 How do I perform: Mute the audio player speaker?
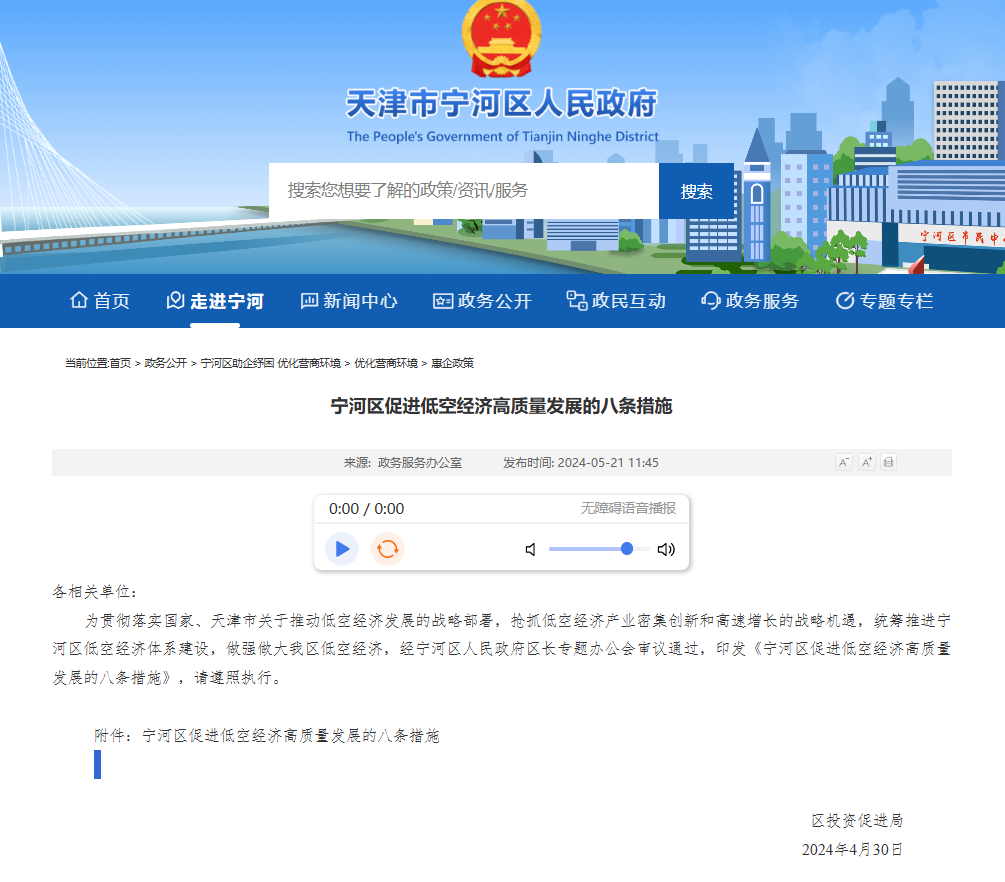[531, 548]
